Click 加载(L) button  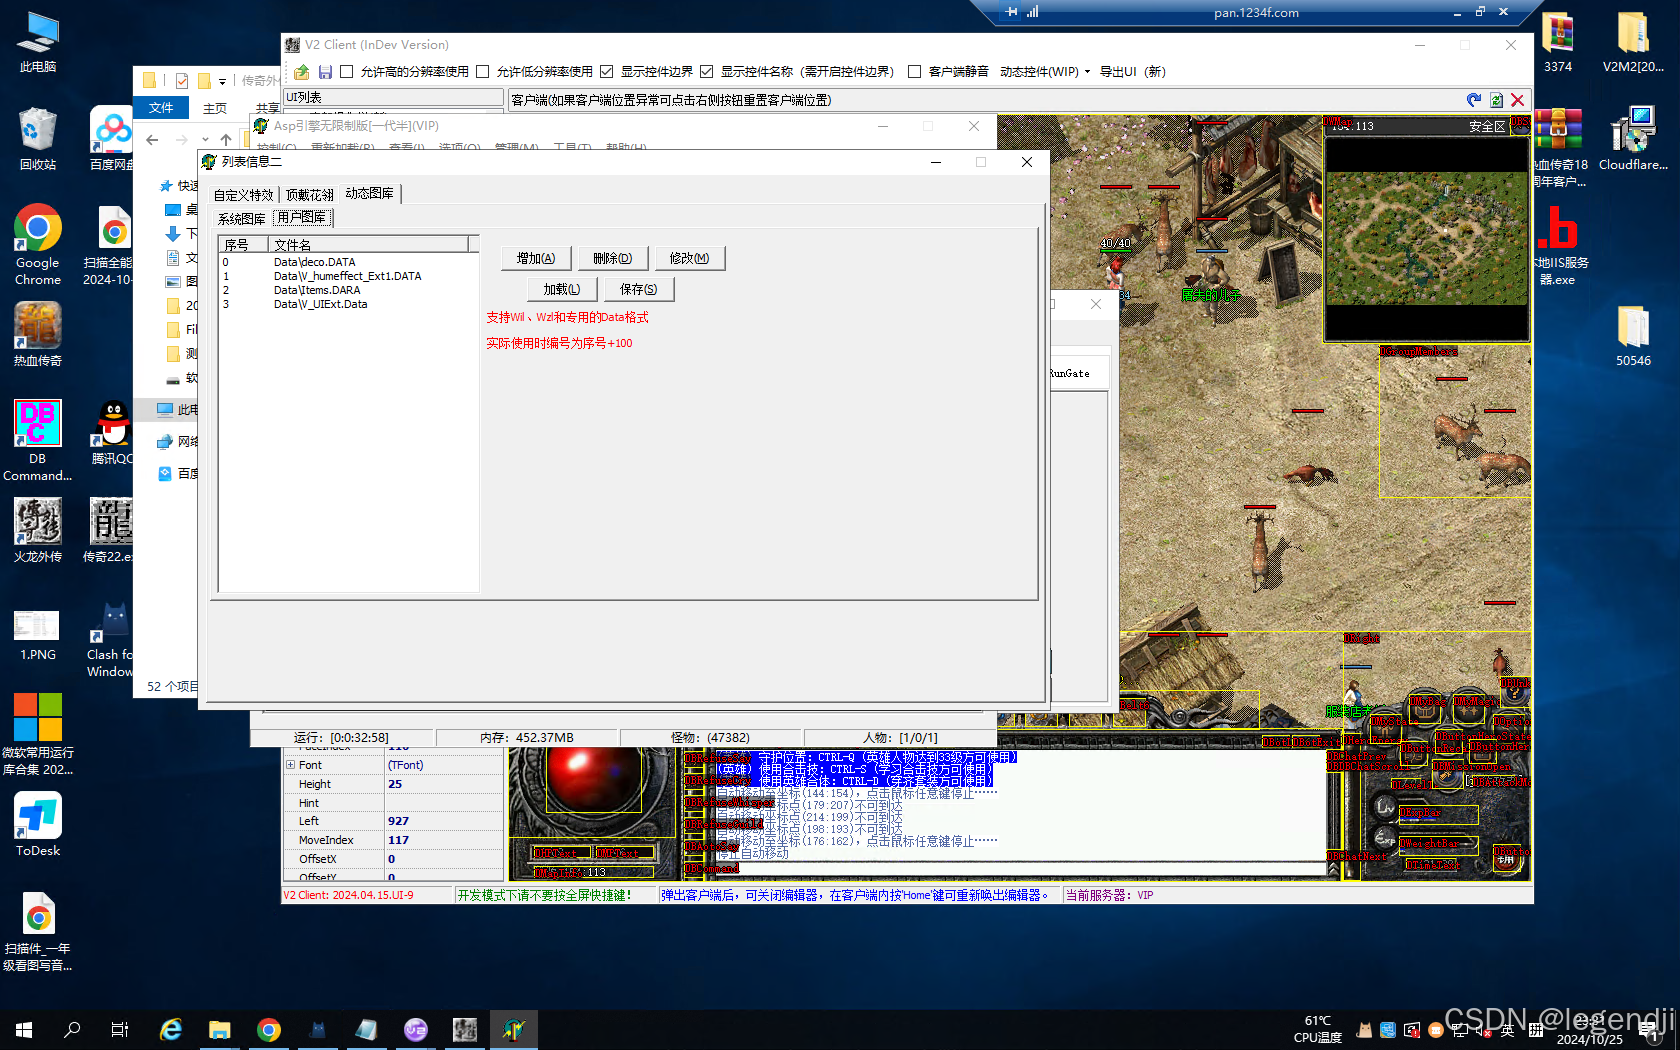tap(562, 289)
